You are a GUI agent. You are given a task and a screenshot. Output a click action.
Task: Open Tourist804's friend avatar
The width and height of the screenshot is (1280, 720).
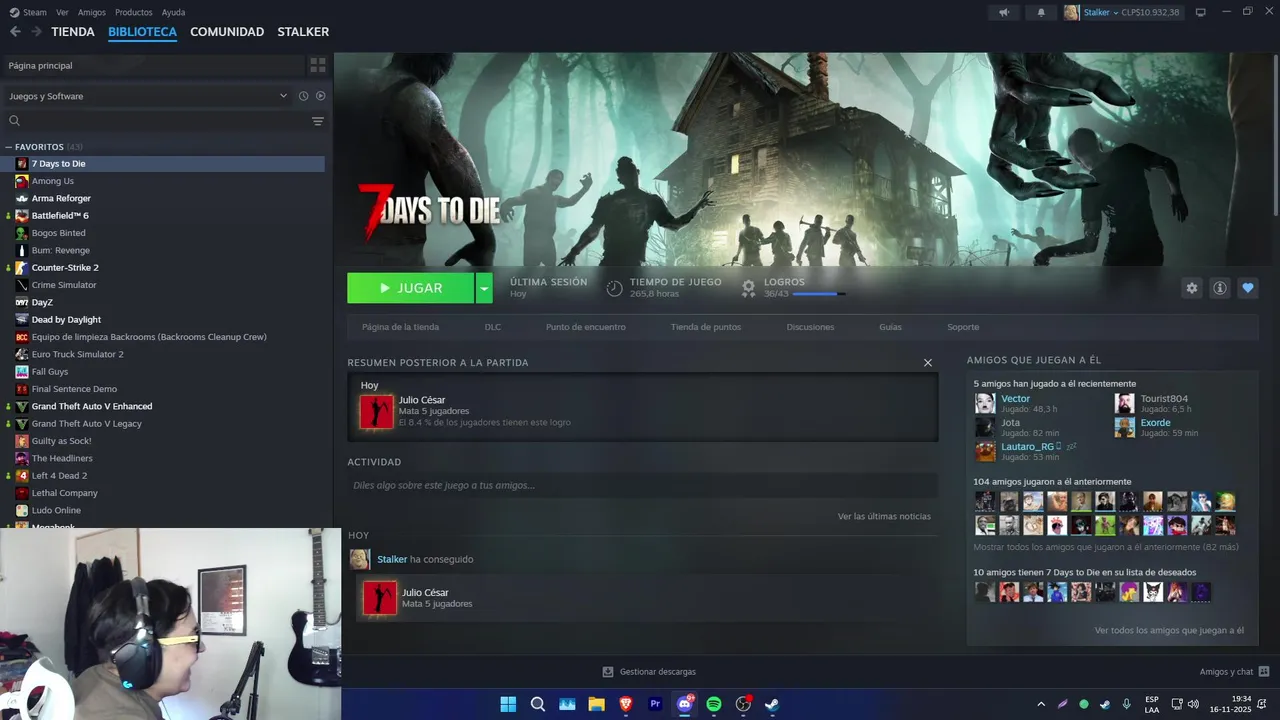tap(1125, 403)
